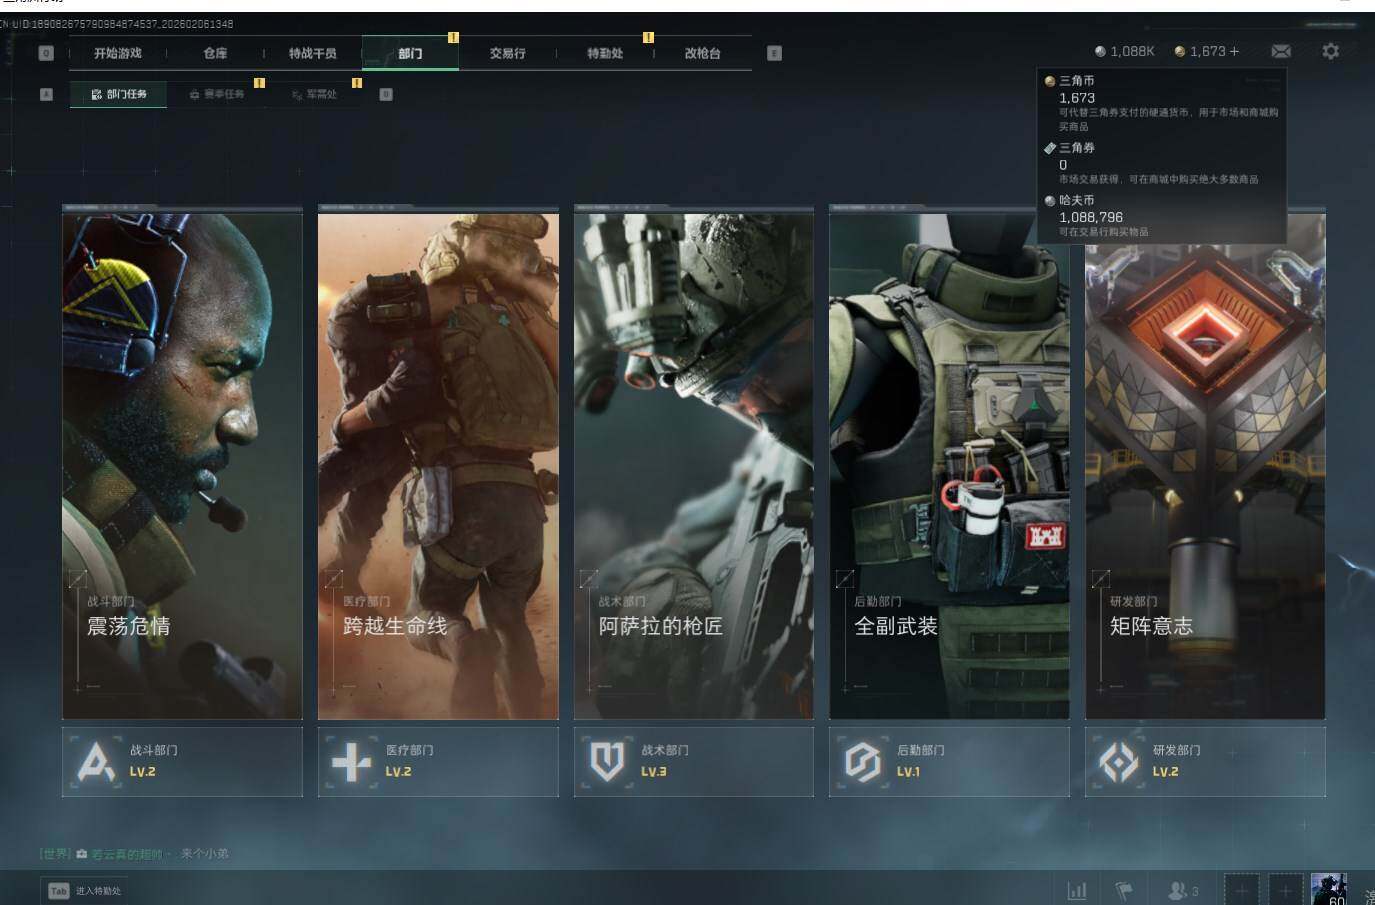Screen dimensions: 1375x905
Task: Click the Tab key icon near 进入特勤处
Action: click(59, 891)
